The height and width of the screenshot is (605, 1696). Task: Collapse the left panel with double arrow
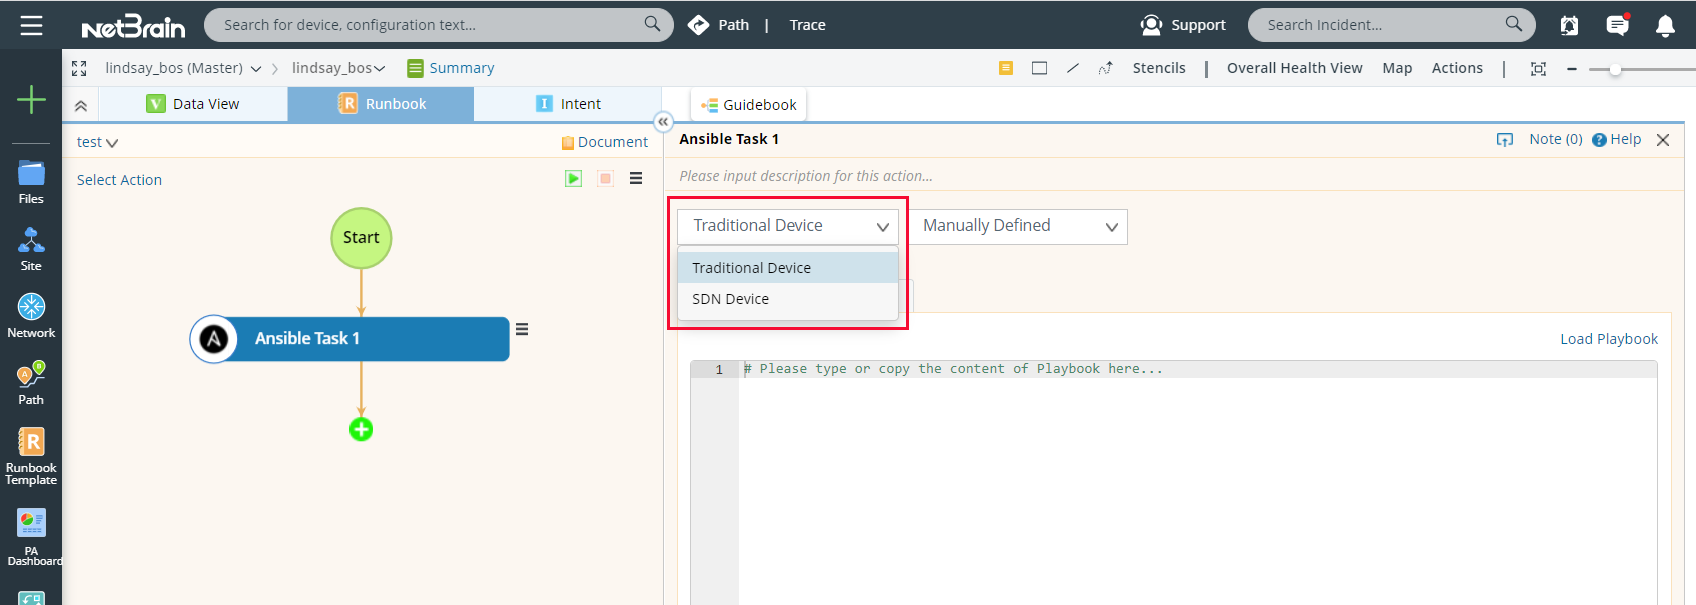[x=663, y=122]
